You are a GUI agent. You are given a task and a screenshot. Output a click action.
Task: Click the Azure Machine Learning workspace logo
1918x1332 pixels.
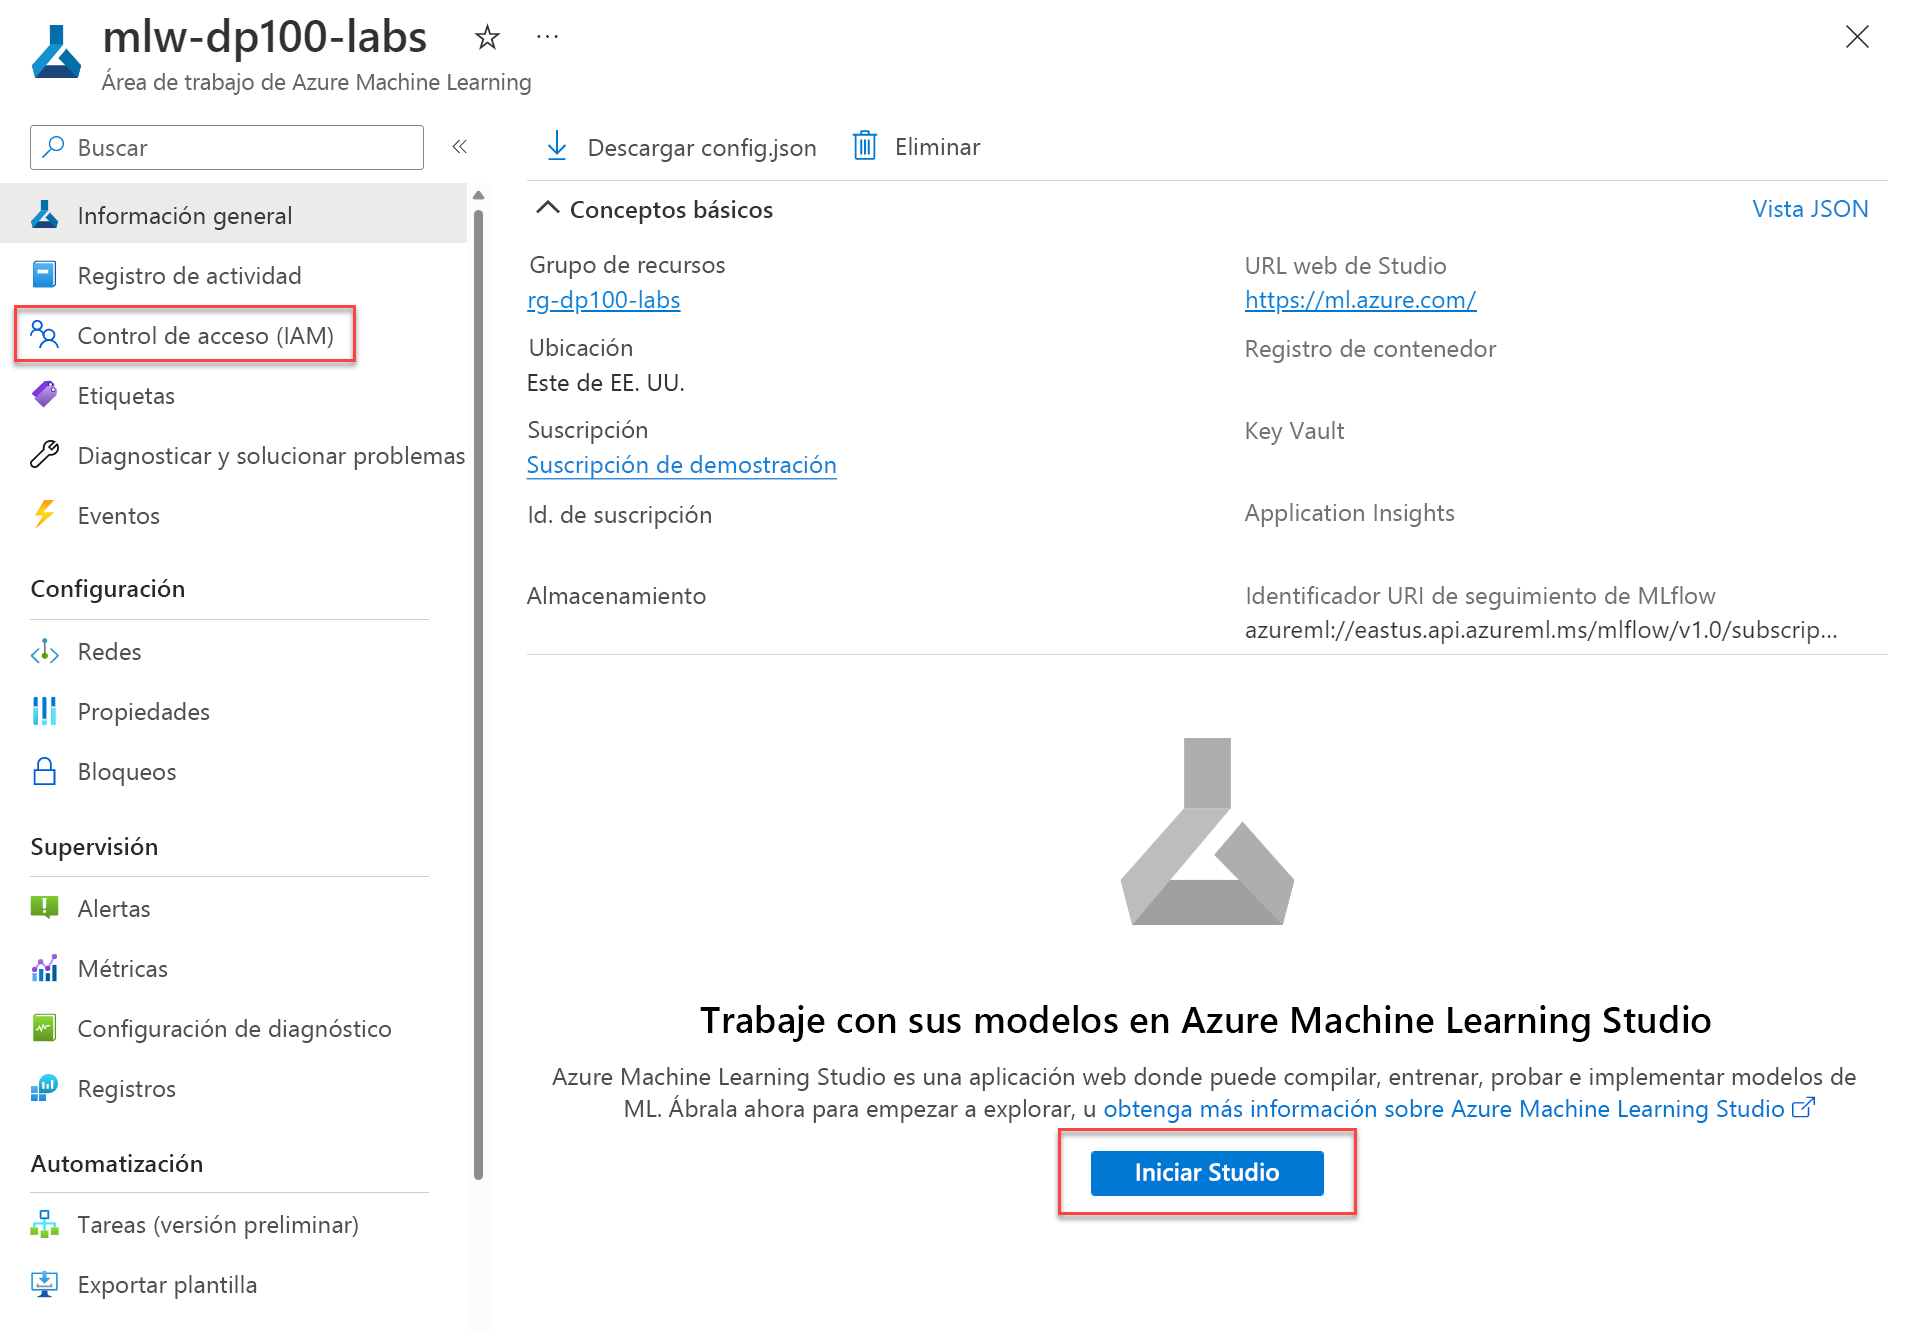[56, 52]
